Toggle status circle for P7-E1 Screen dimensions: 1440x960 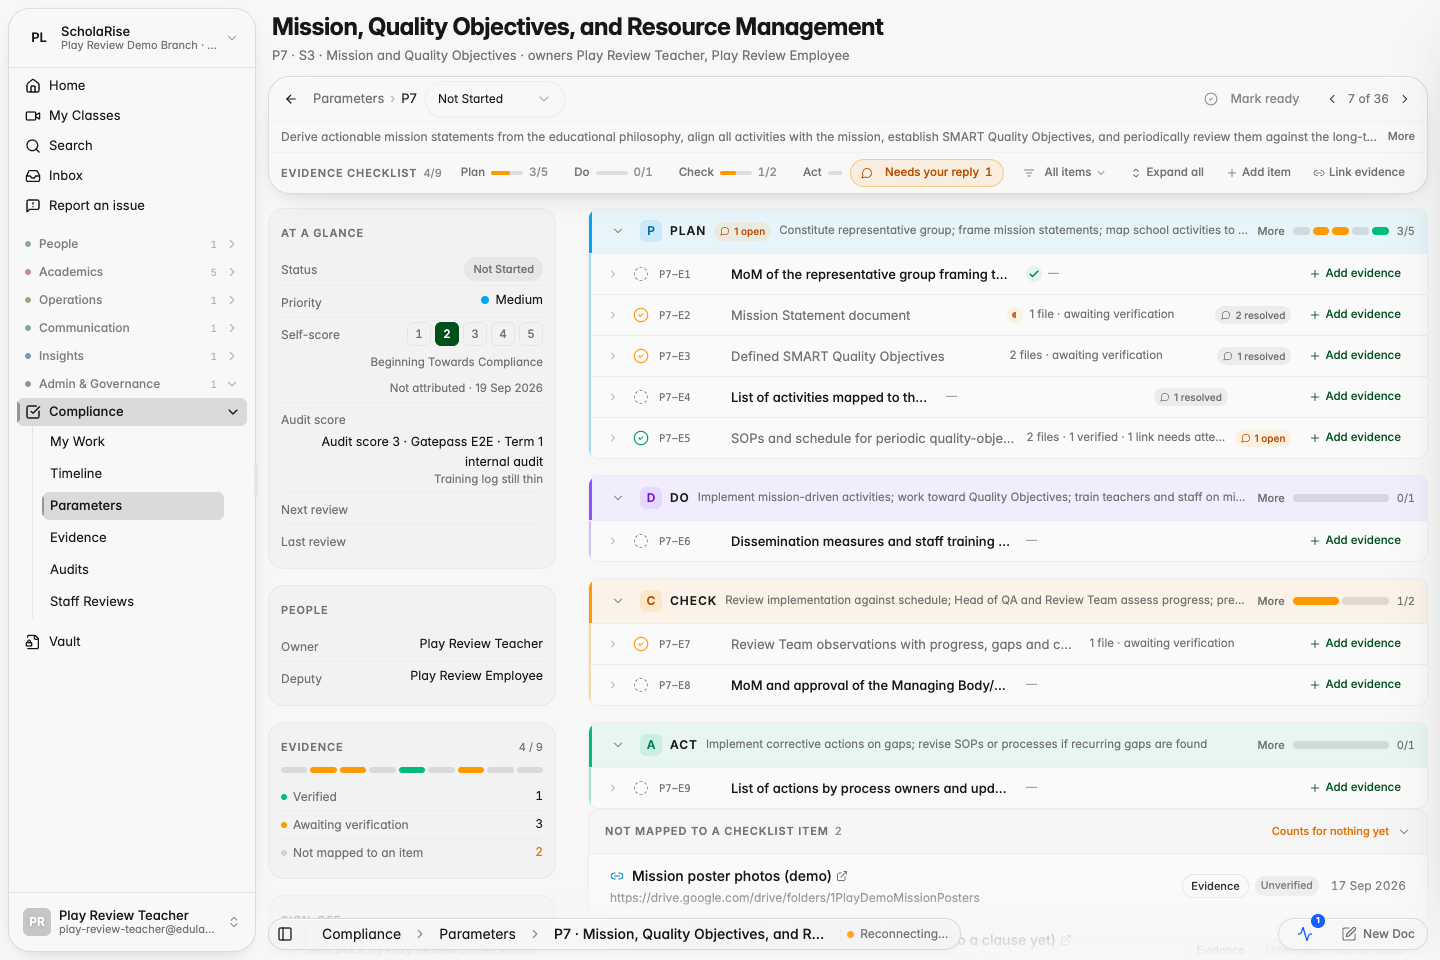pyautogui.click(x=641, y=274)
